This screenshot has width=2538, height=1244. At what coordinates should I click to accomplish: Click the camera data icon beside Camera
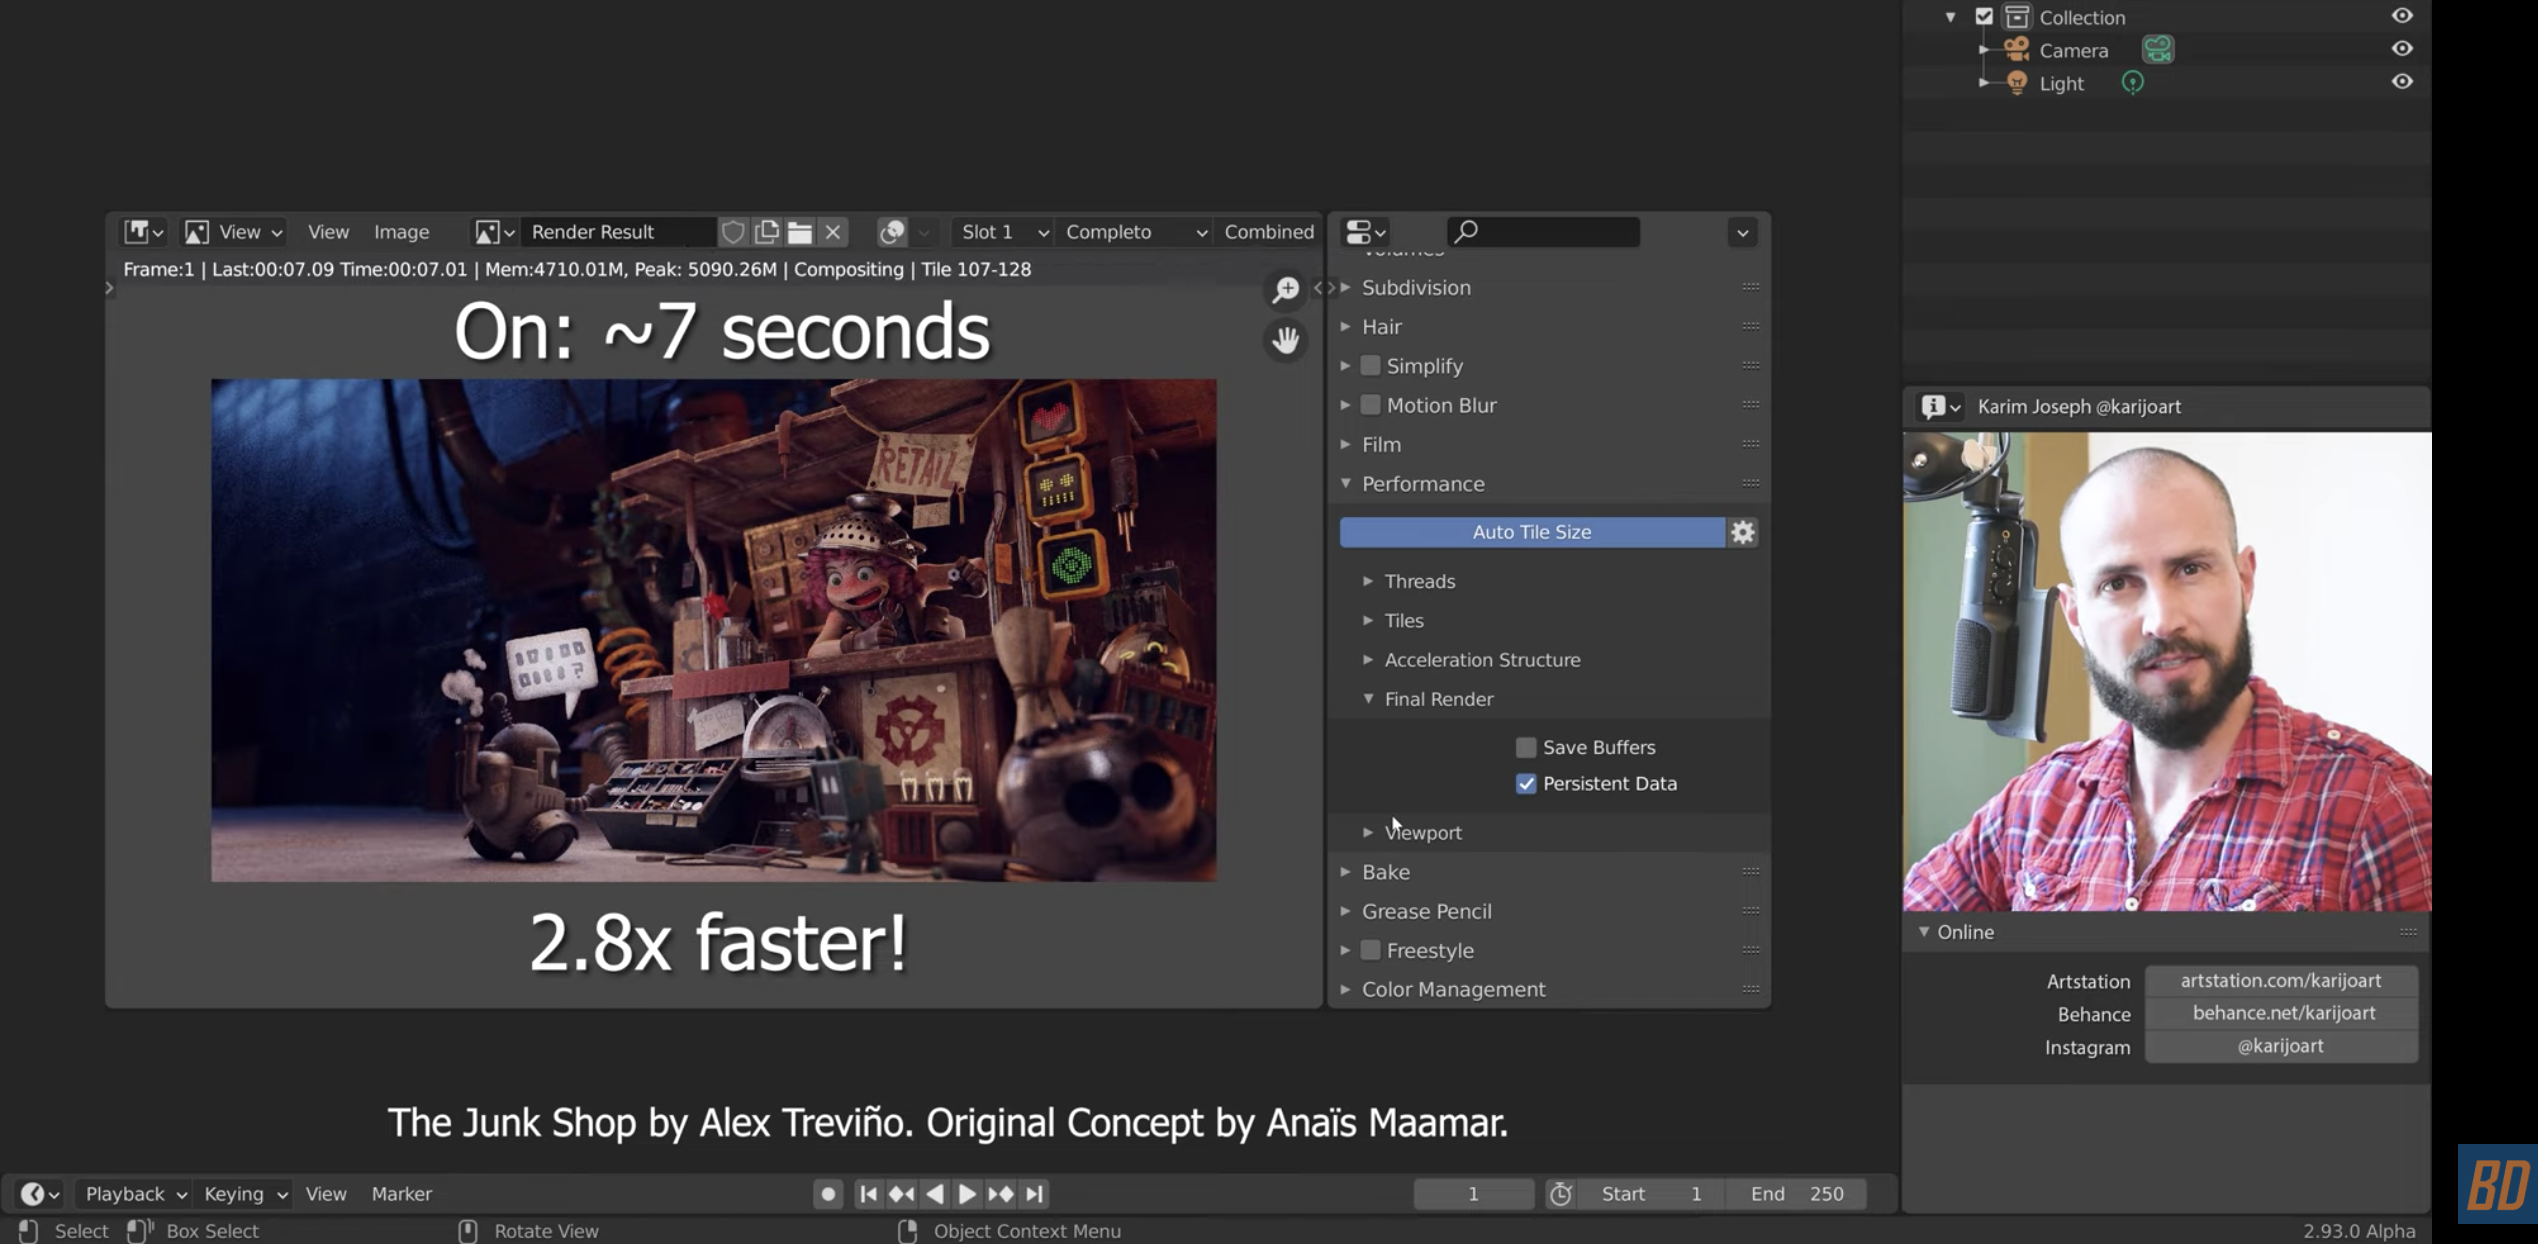[x=2157, y=50]
